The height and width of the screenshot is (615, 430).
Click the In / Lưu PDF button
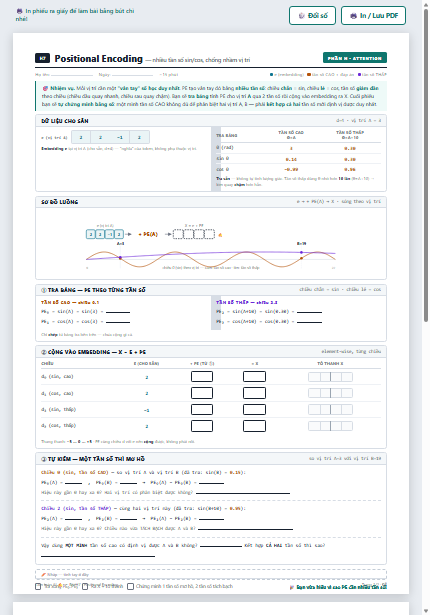(x=374, y=16)
